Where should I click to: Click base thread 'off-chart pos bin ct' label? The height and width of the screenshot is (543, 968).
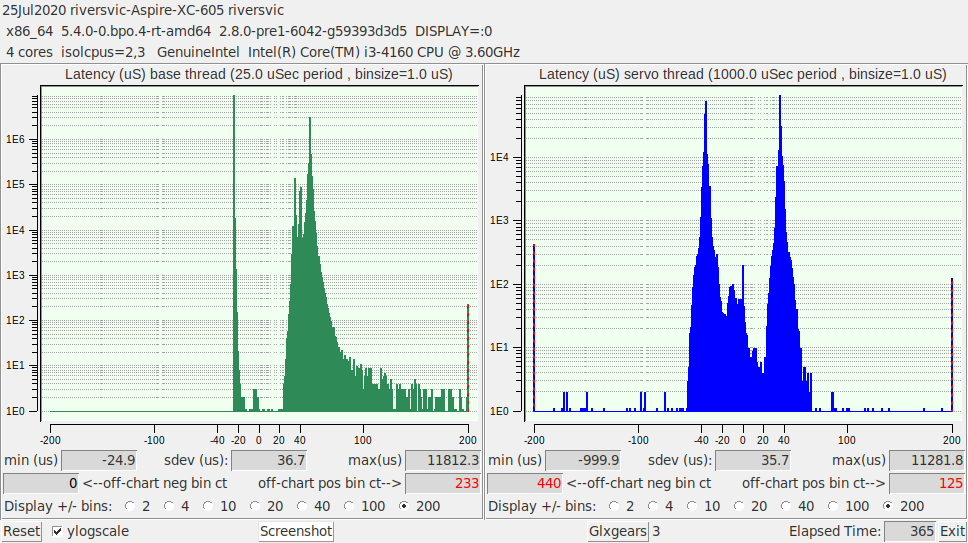(x=330, y=483)
